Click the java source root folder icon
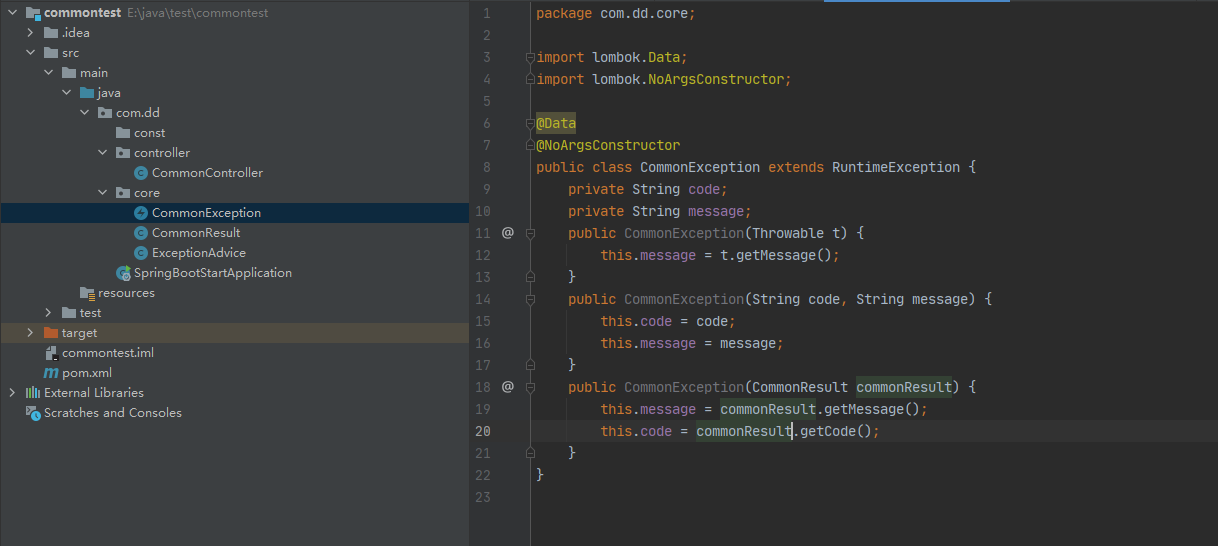 pyautogui.click(x=87, y=93)
